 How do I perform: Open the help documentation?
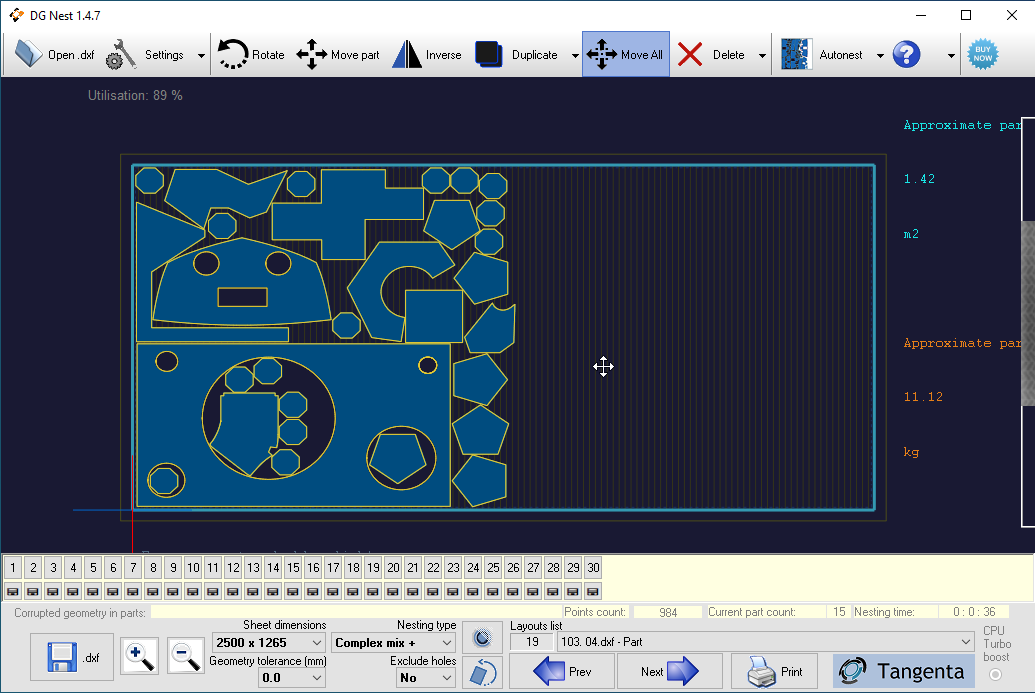click(906, 54)
